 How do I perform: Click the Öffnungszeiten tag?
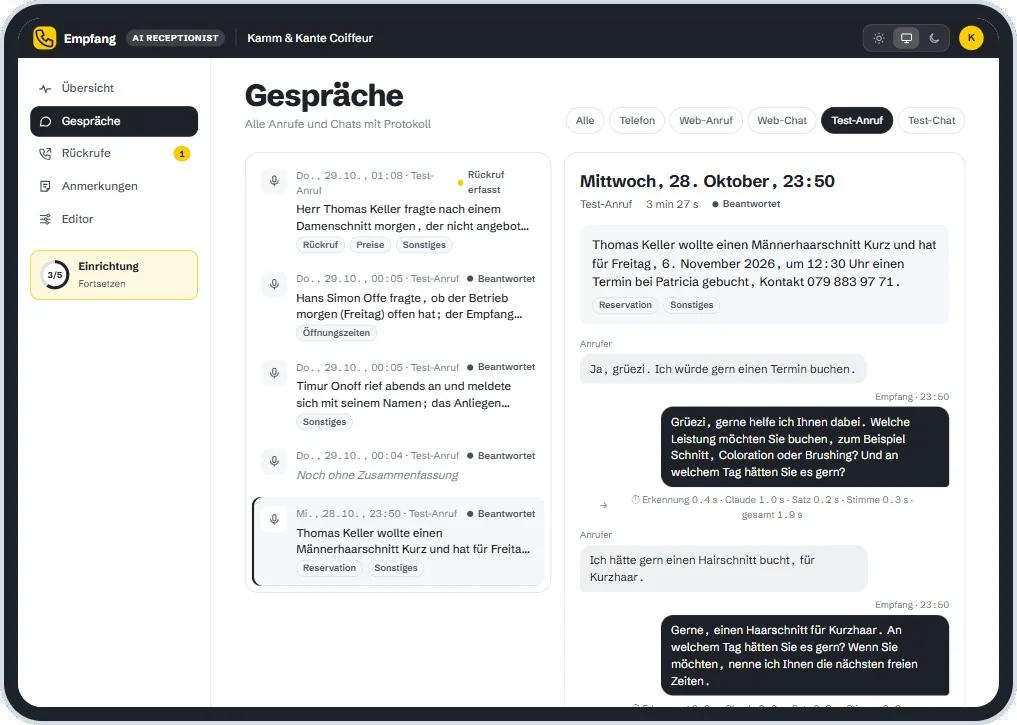point(336,333)
